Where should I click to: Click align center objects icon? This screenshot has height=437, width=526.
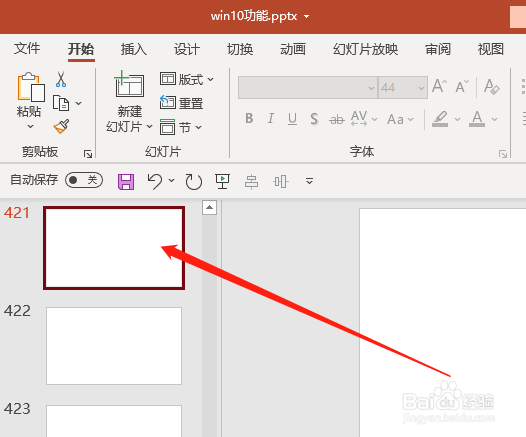pos(251,182)
